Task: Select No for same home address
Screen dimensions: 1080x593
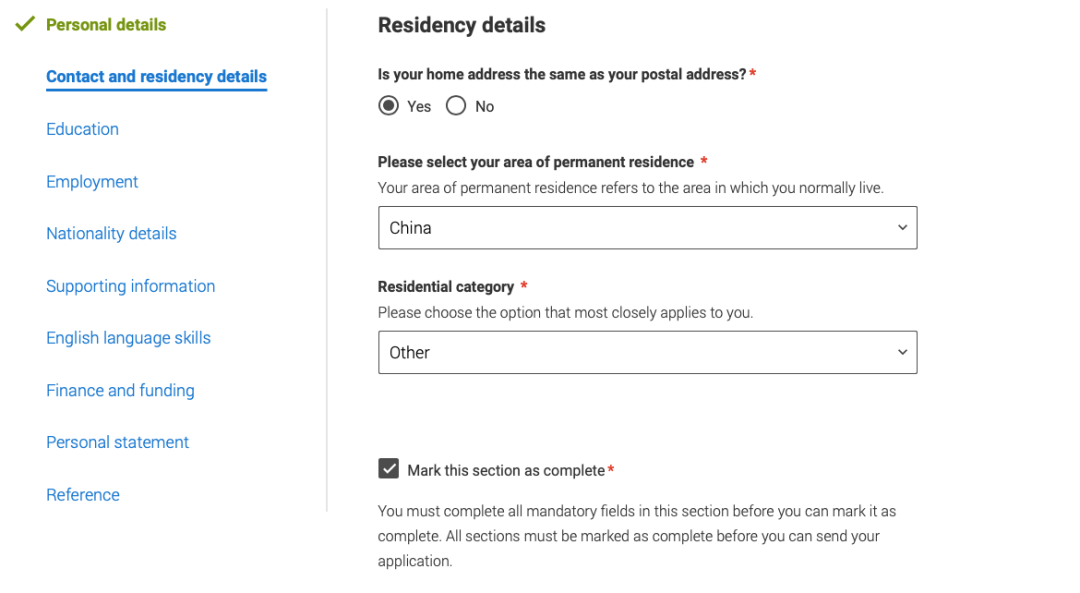Action: click(456, 106)
